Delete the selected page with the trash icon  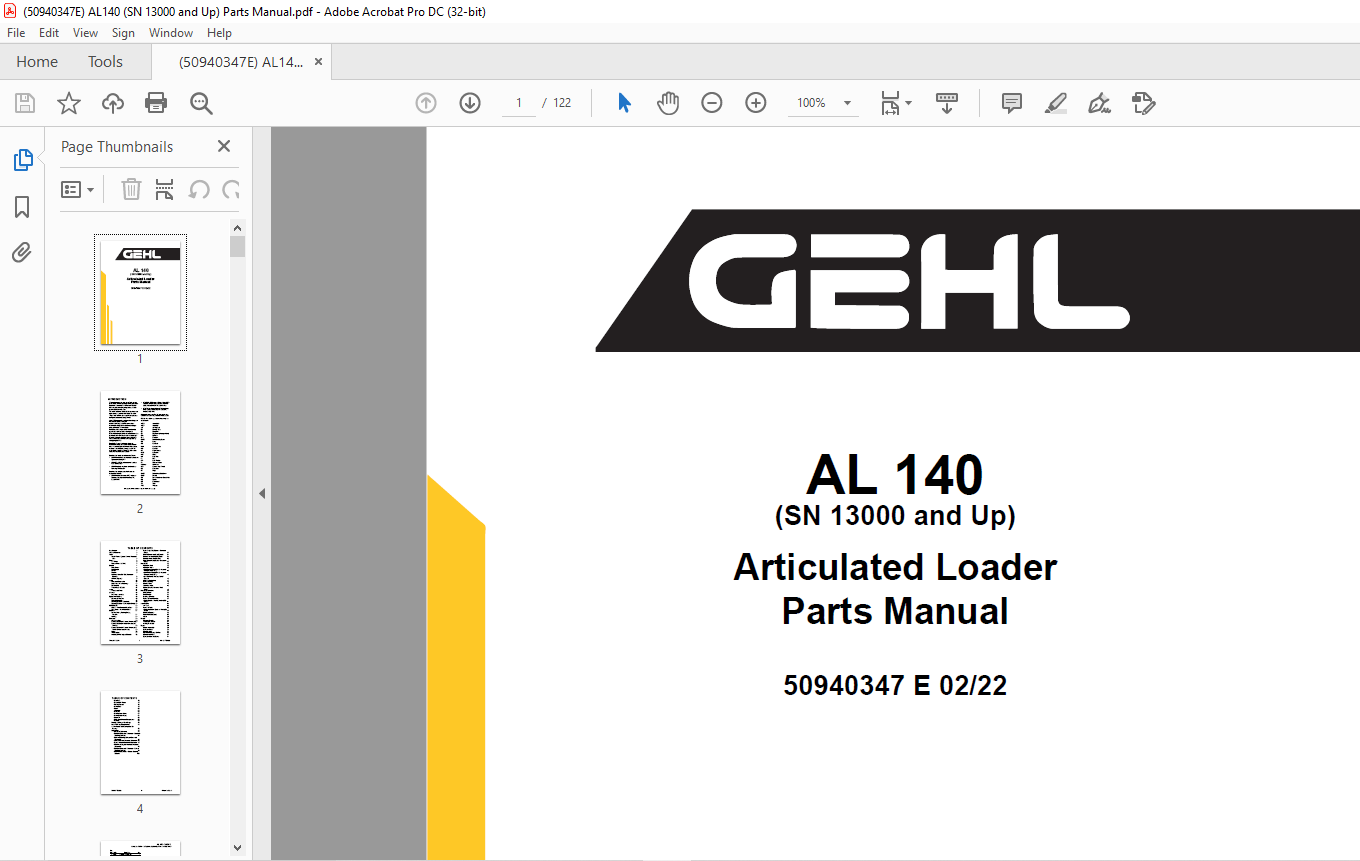(x=131, y=189)
